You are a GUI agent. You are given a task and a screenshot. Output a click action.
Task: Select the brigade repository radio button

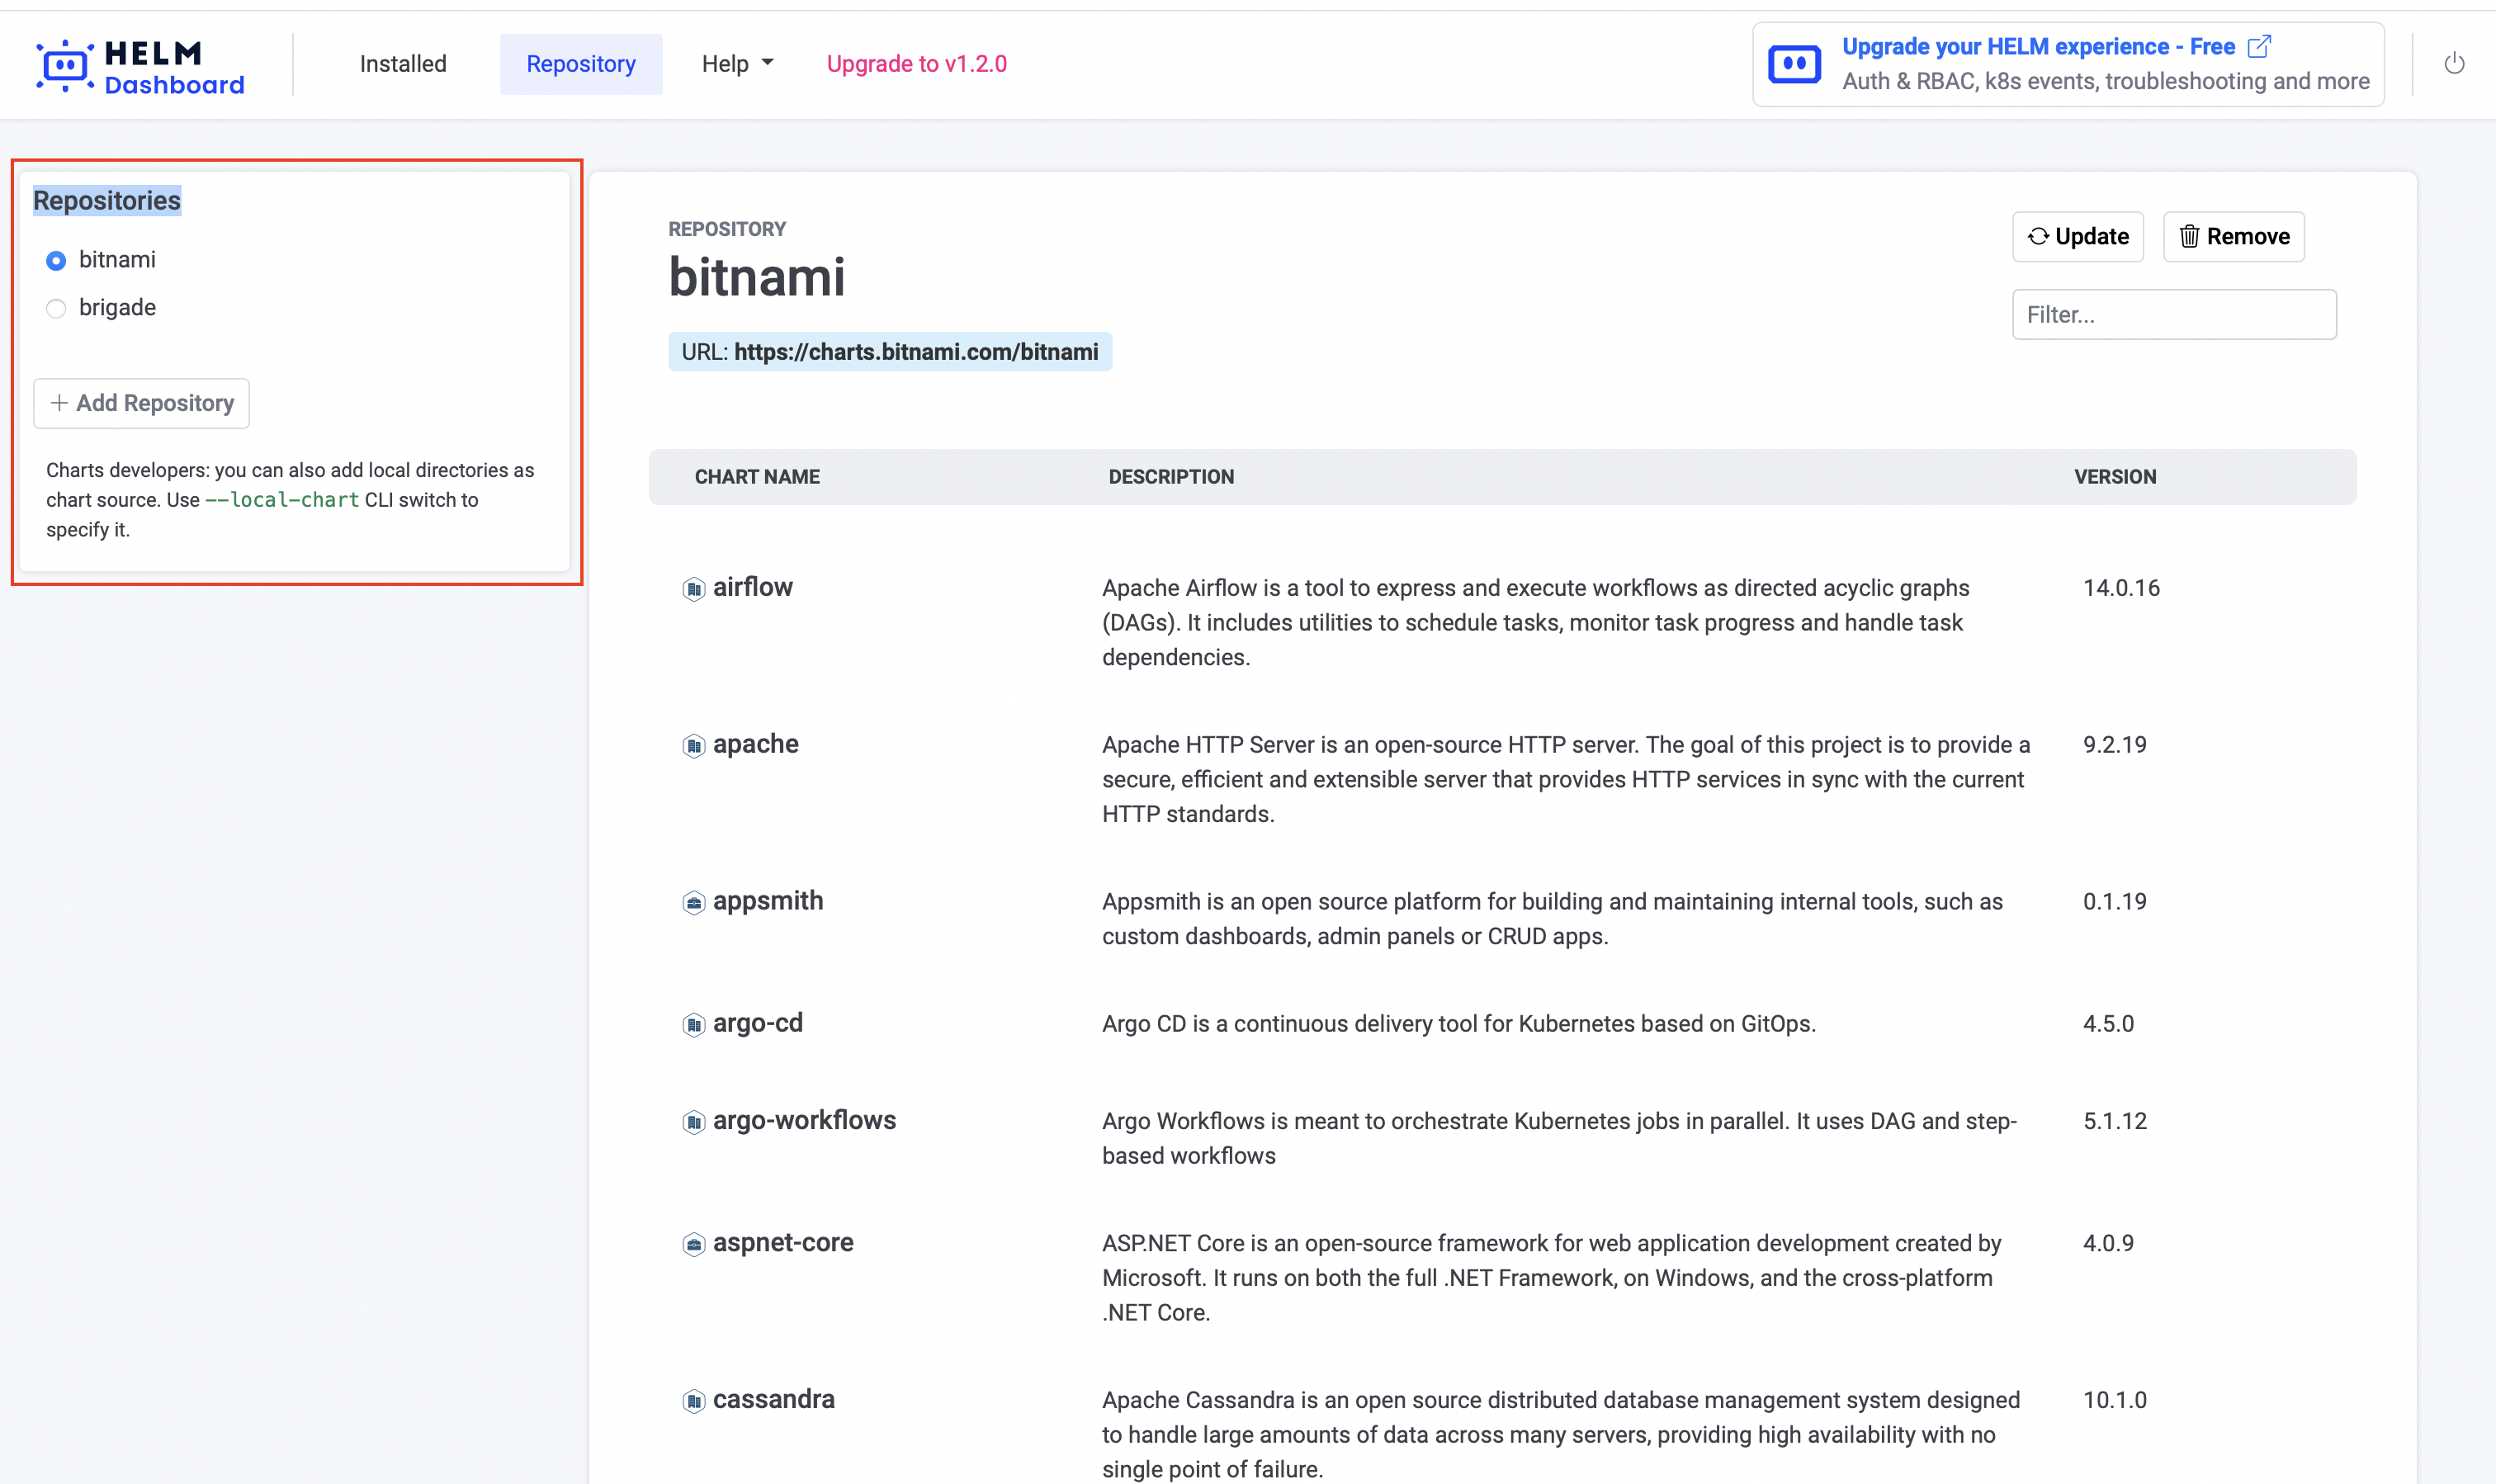tap(56, 308)
